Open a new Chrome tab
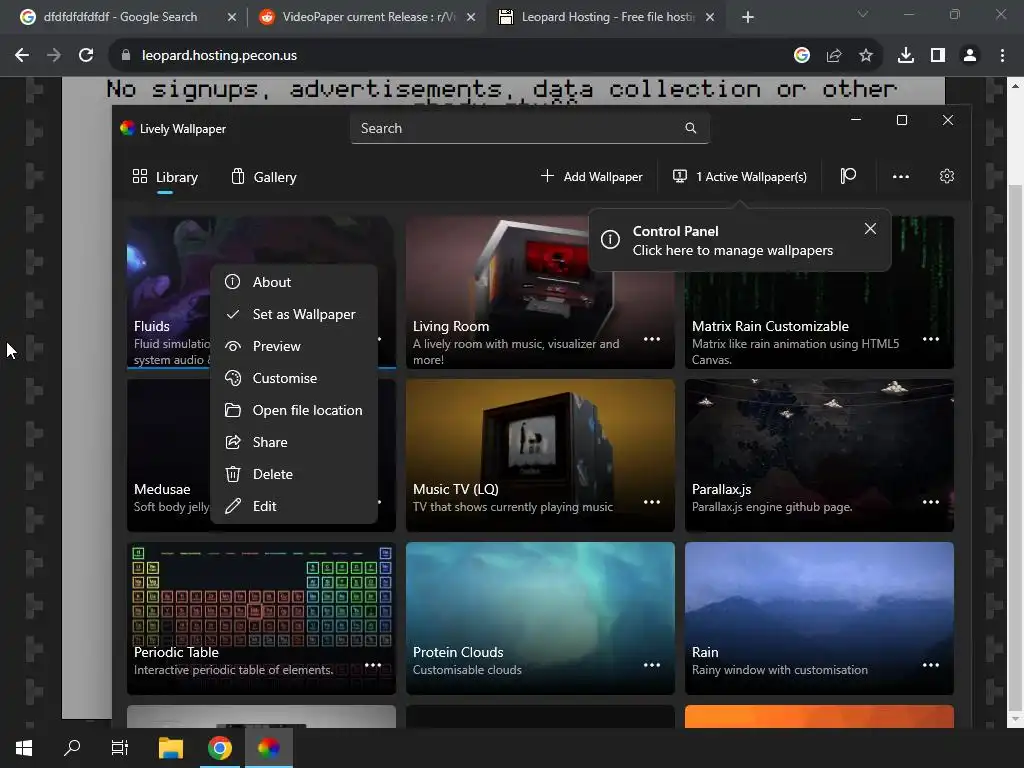1024x768 pixels. (x=748, y=17)
